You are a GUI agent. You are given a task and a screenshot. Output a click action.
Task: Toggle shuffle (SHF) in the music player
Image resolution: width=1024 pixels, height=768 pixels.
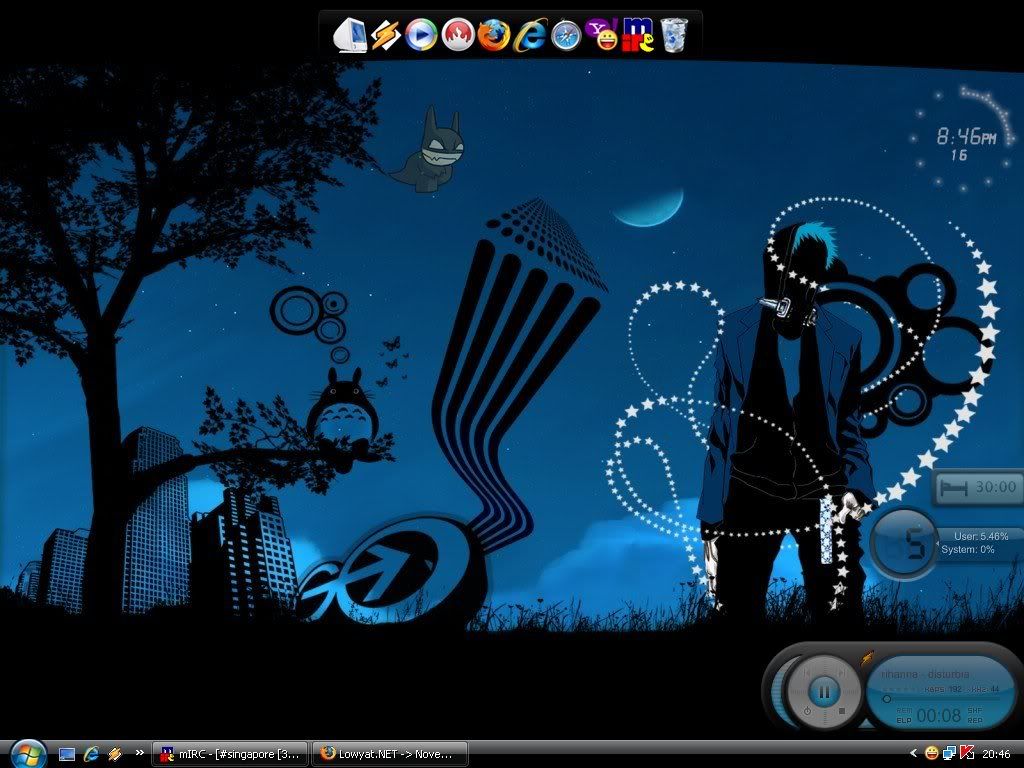click(974, 710)
